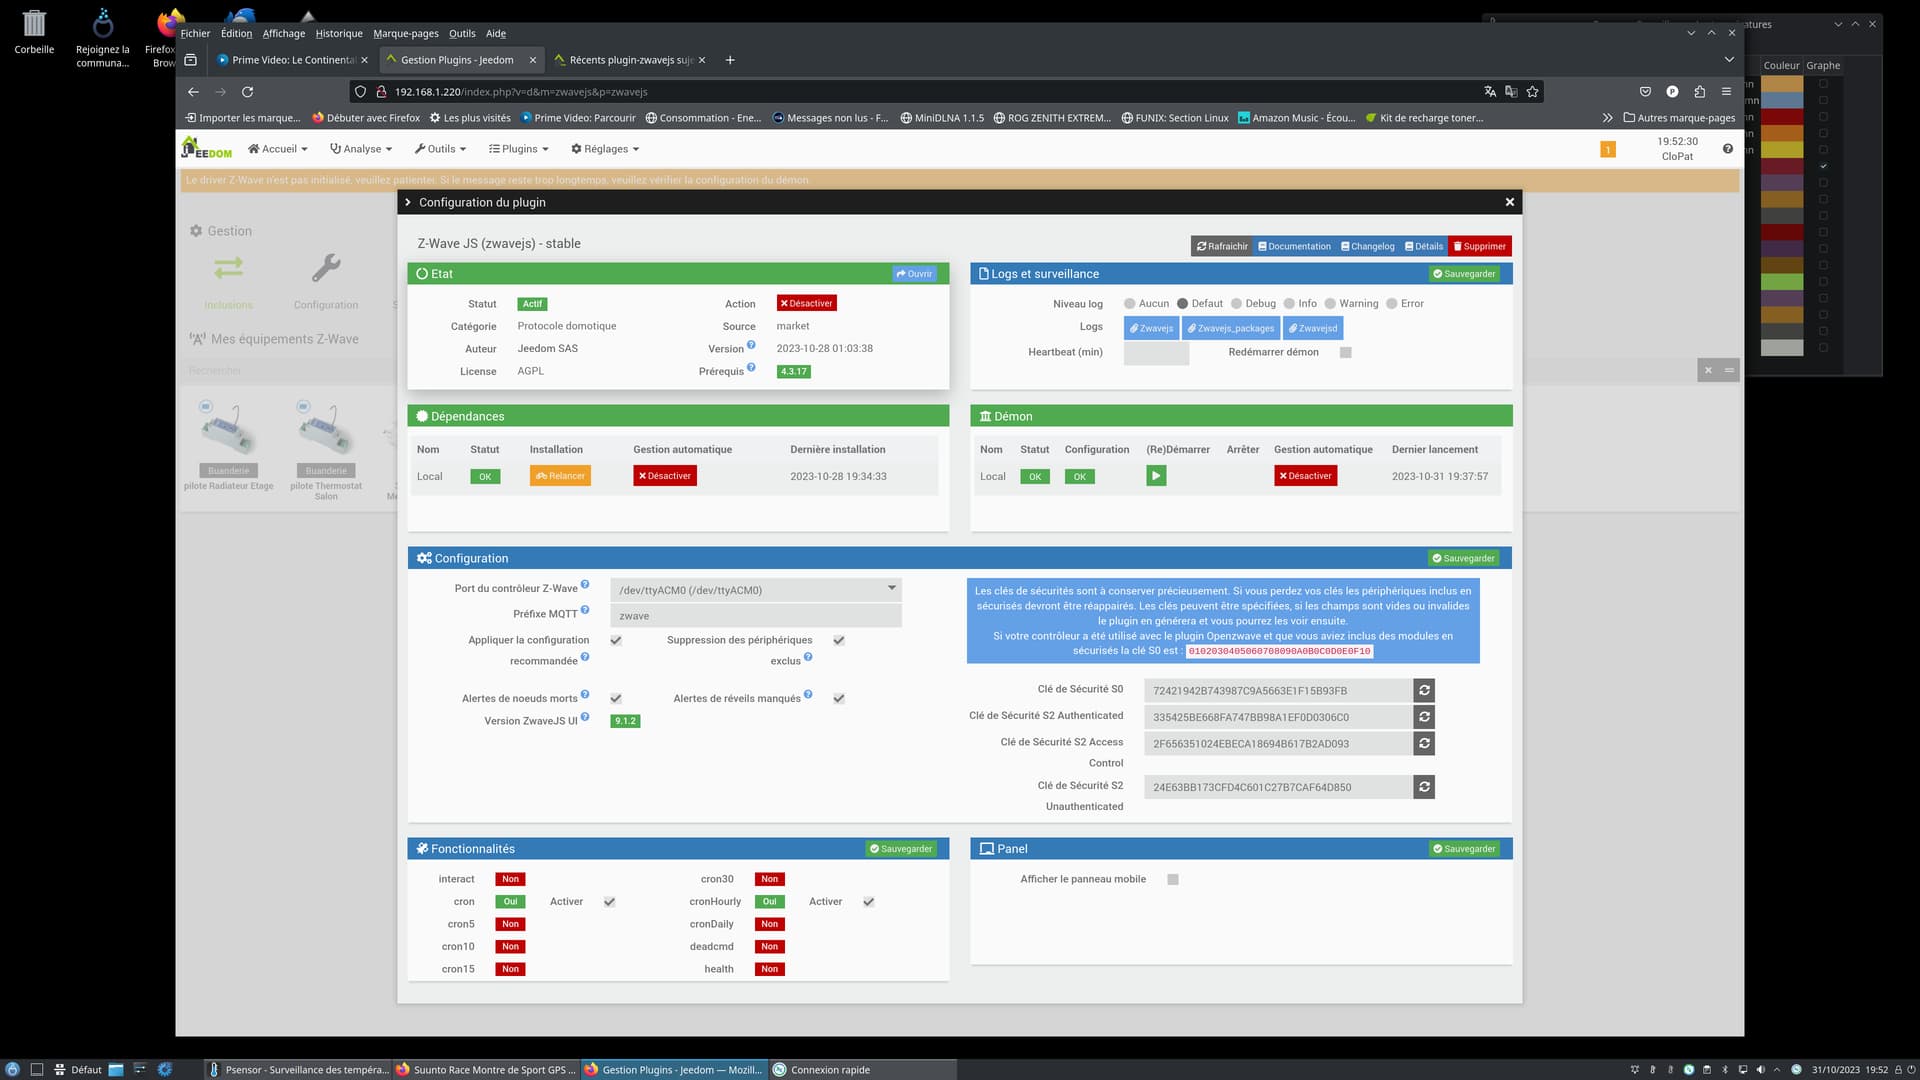The height and width of the screenshot is (1080, 1920).
Task: Open the Inclusions arrows icon
Action: 228,268
